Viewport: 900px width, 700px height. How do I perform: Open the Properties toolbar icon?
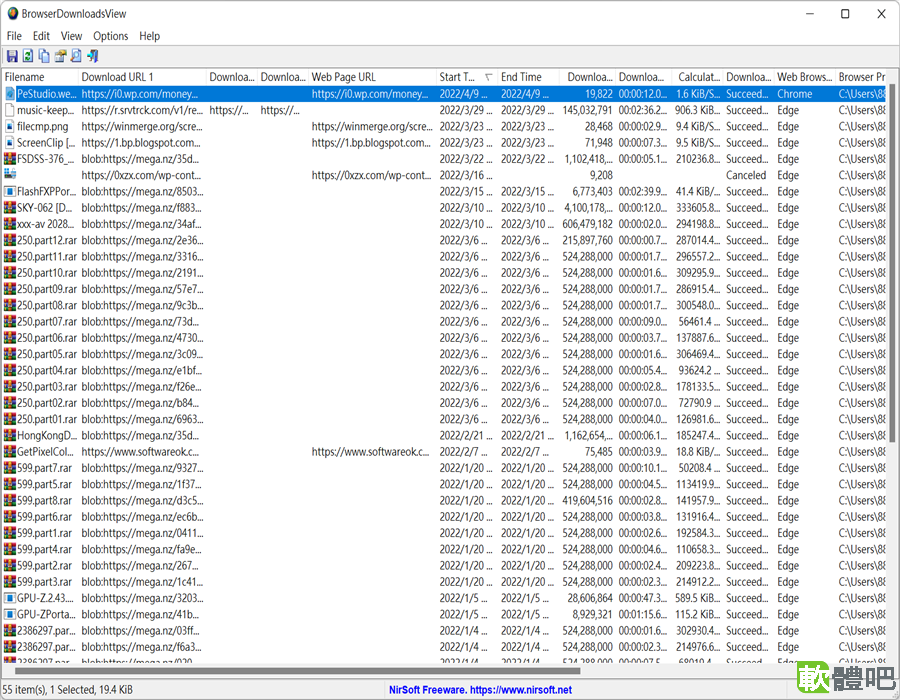pos(60,56)
